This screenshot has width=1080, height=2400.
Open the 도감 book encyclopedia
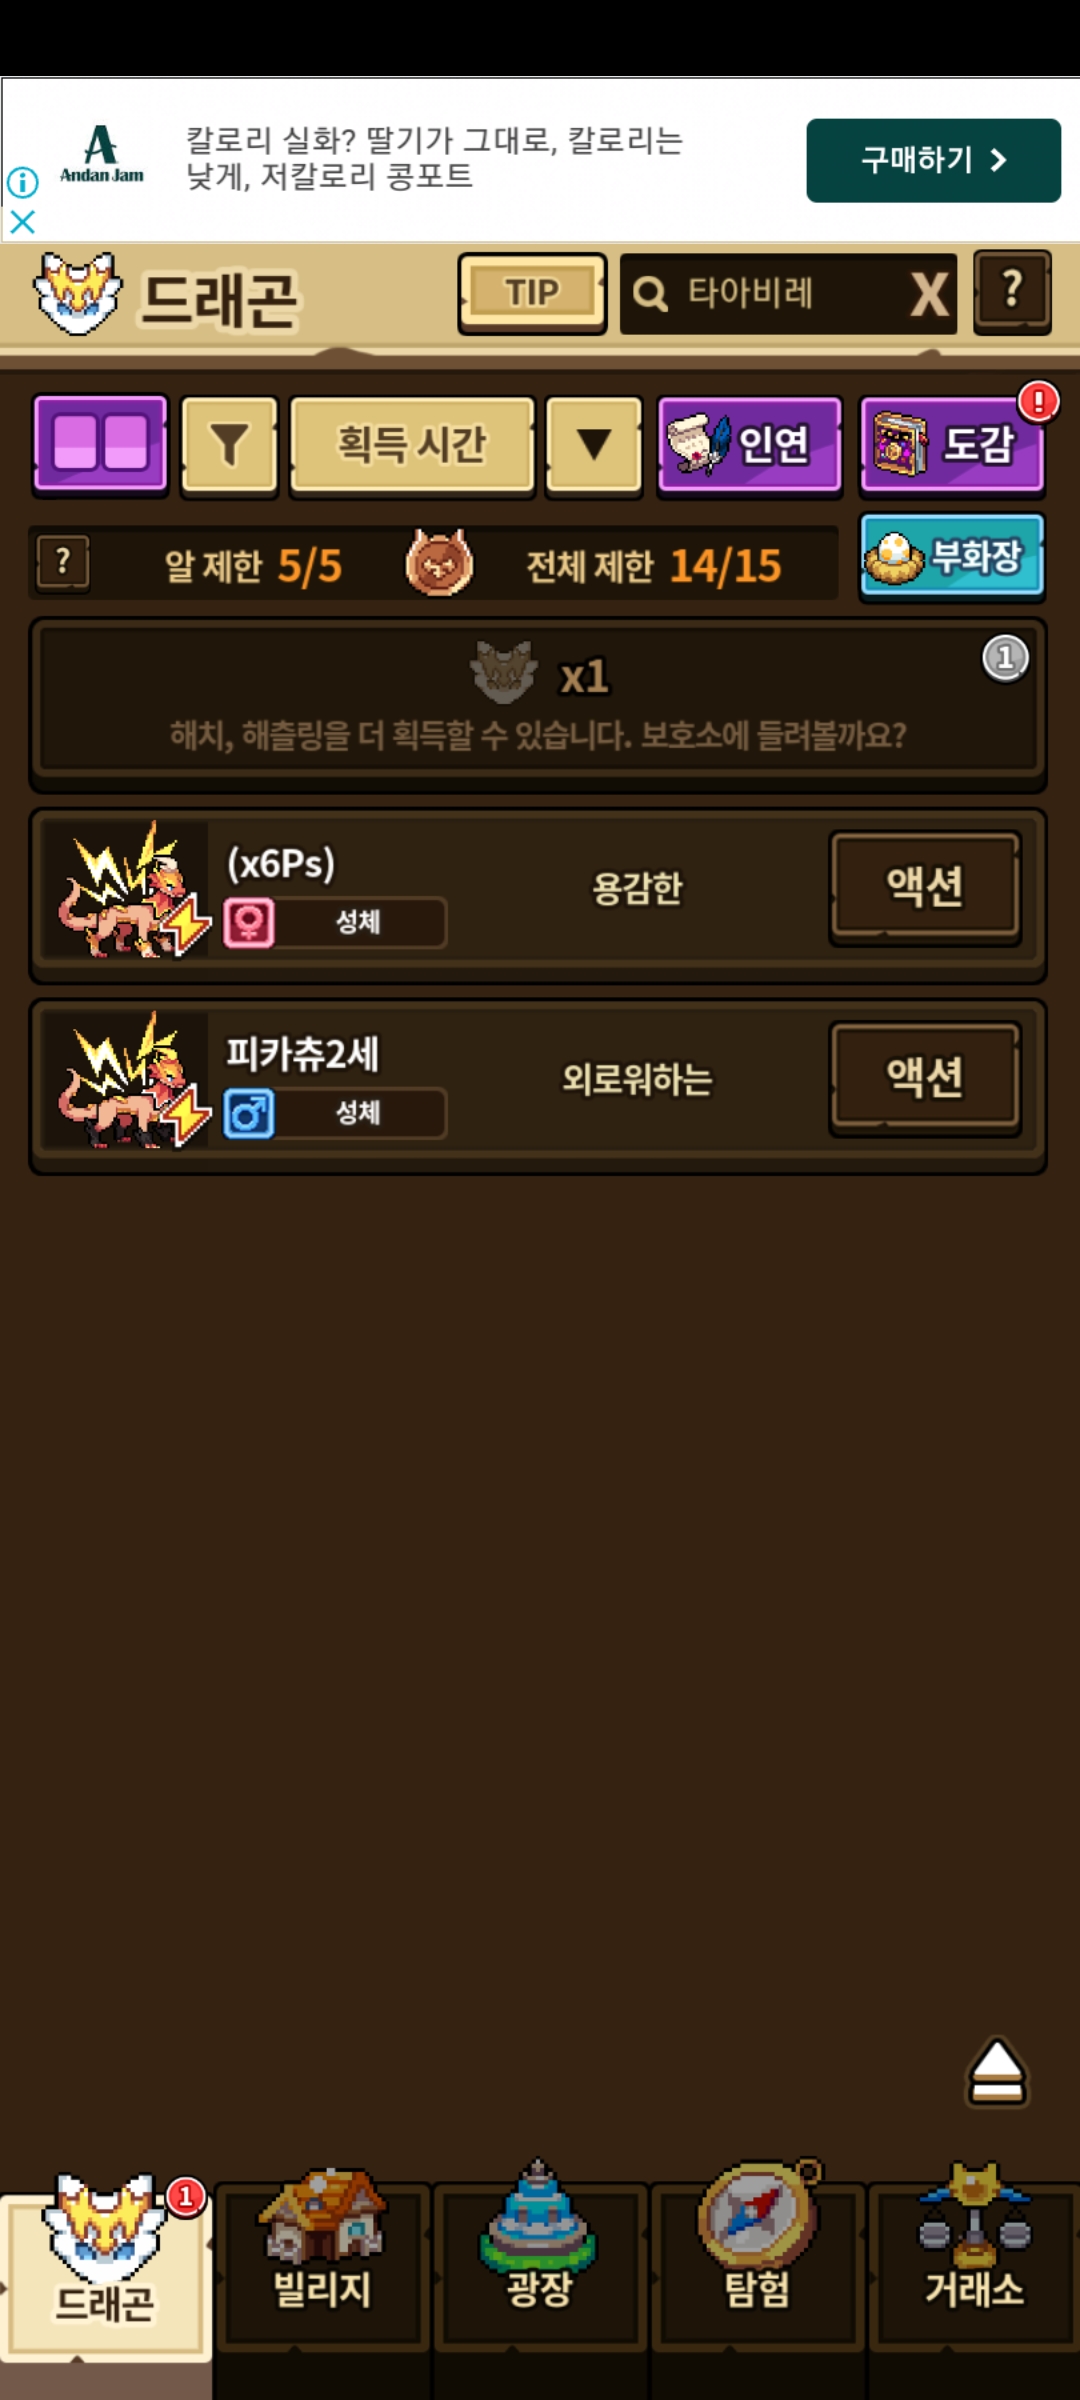[x=952, y=446]
